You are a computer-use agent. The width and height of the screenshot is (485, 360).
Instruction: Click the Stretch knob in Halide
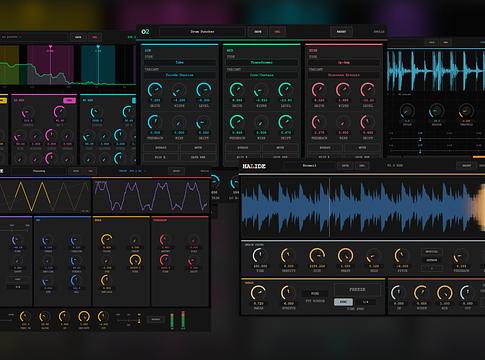(x=288, y=293)
